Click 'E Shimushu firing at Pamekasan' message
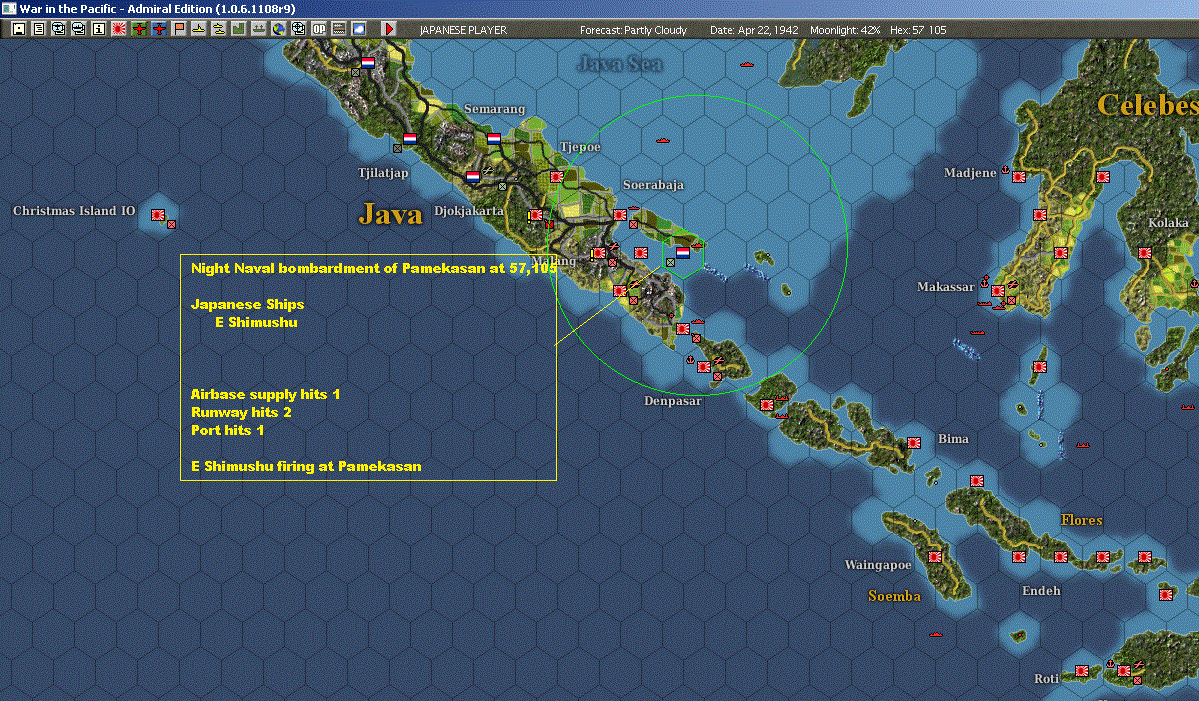1199x701 pixels. pos(306,466)
